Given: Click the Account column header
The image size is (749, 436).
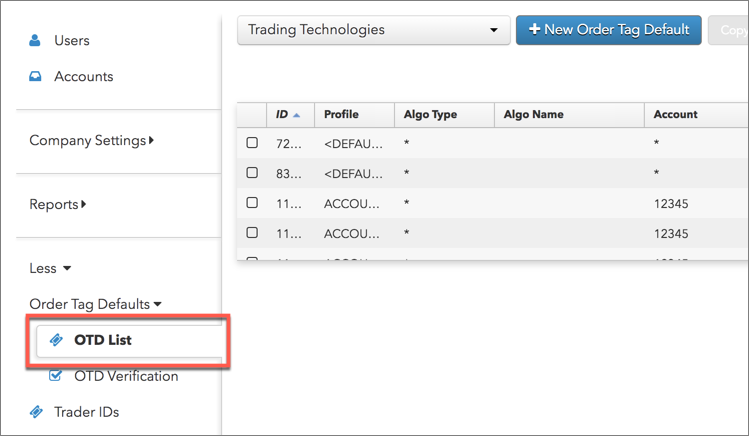Looking at the screenshot, I should coord(675,115).
